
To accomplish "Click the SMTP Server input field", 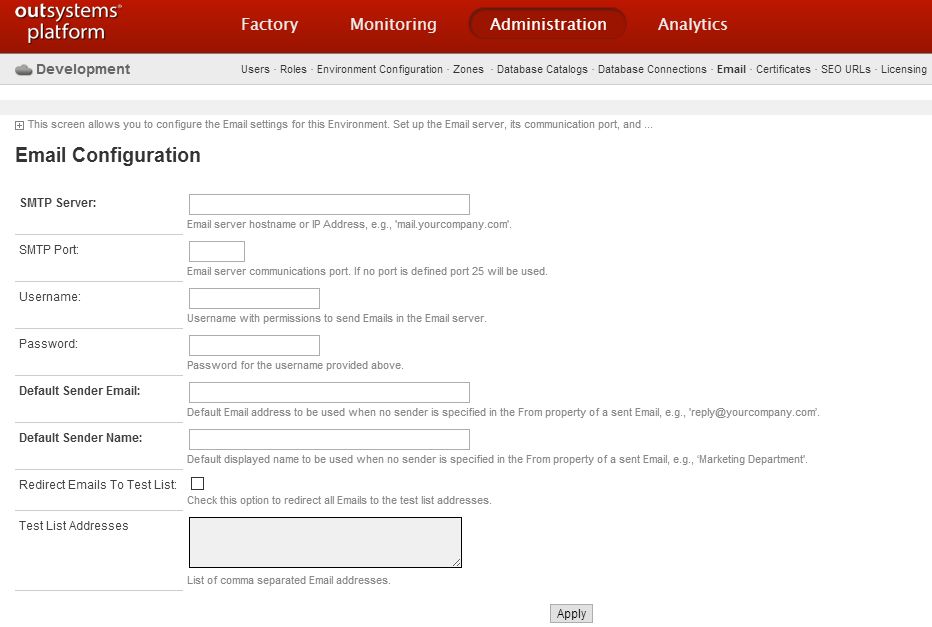I will click(329, 204).
